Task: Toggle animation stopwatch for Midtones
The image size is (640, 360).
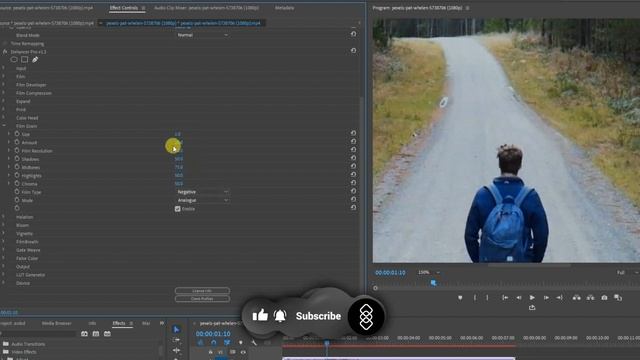Action: pyautogui.click(x=17, y=167)
